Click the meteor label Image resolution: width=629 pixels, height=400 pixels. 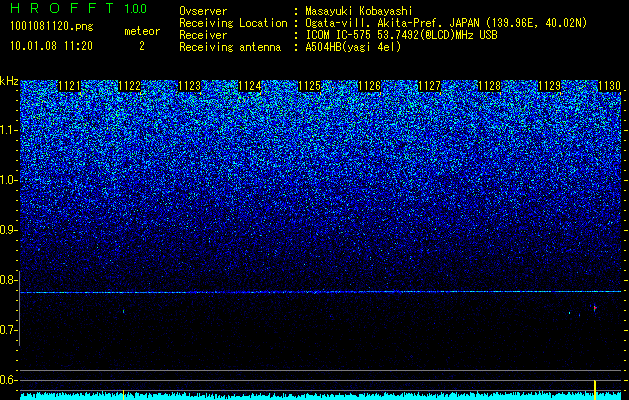coord(142,31)
